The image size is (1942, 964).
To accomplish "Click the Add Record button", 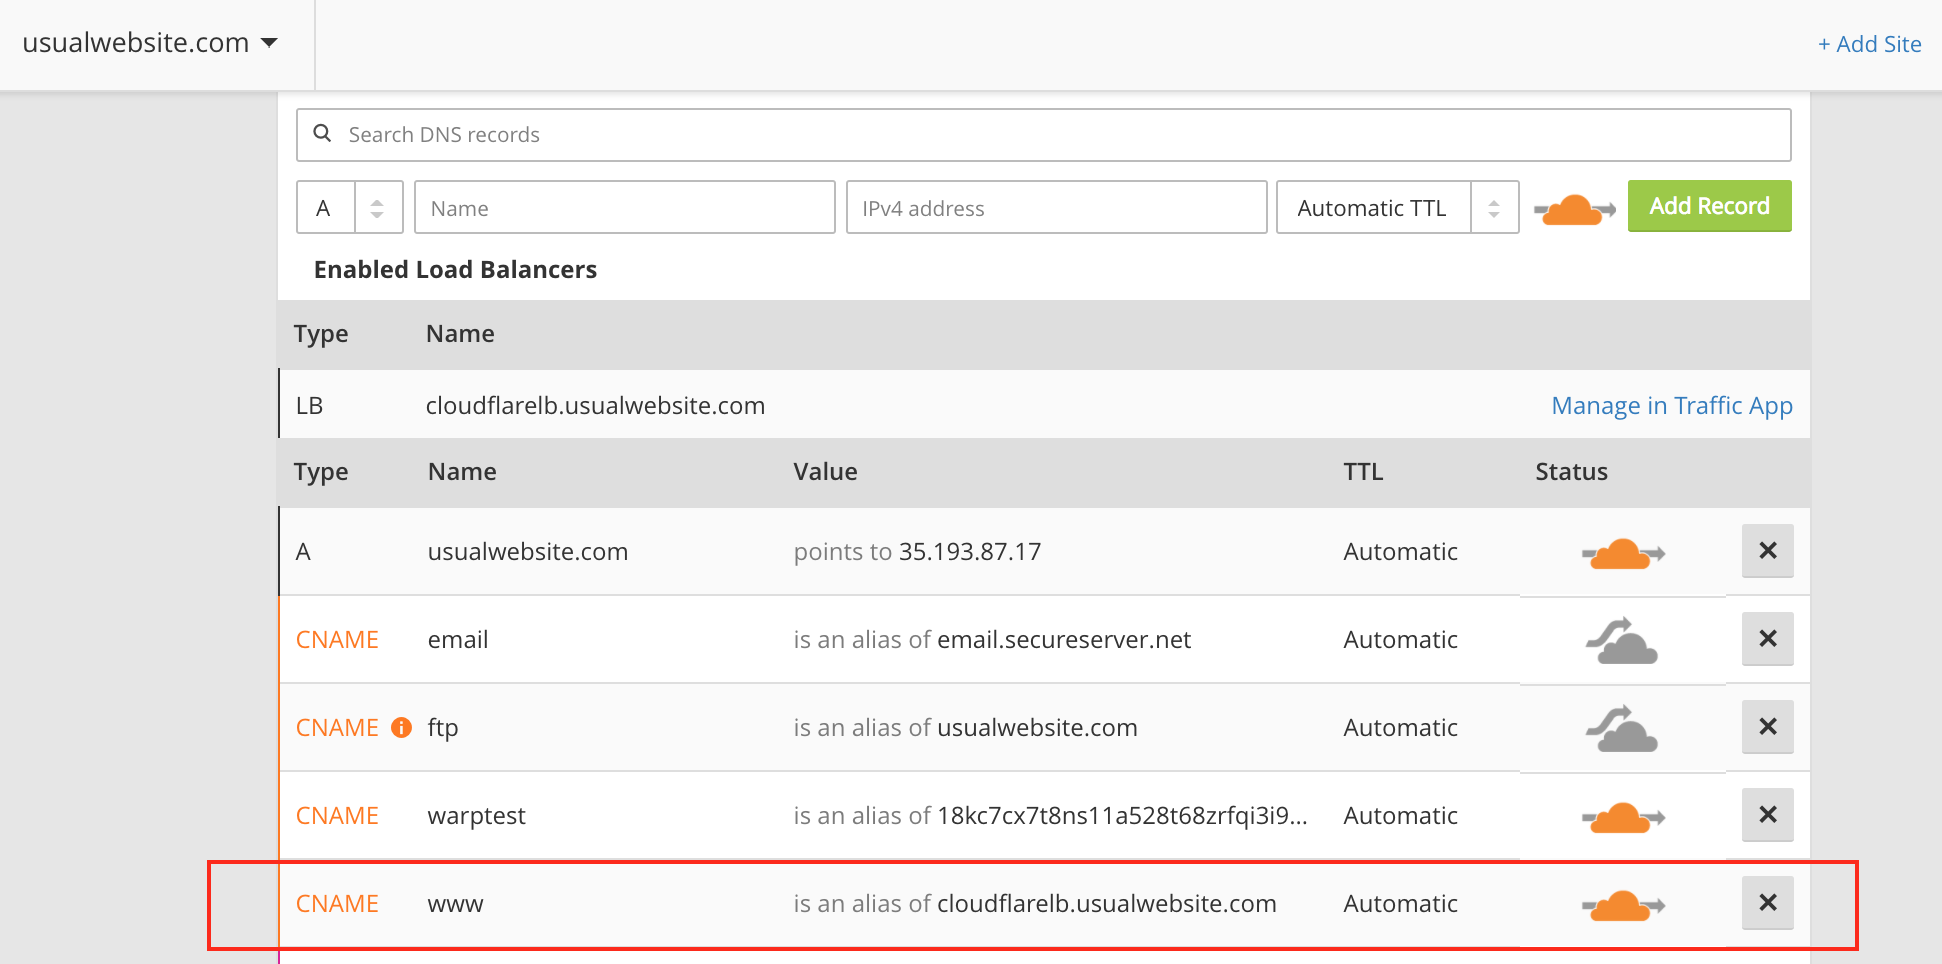I will [x=1709, y=206].
